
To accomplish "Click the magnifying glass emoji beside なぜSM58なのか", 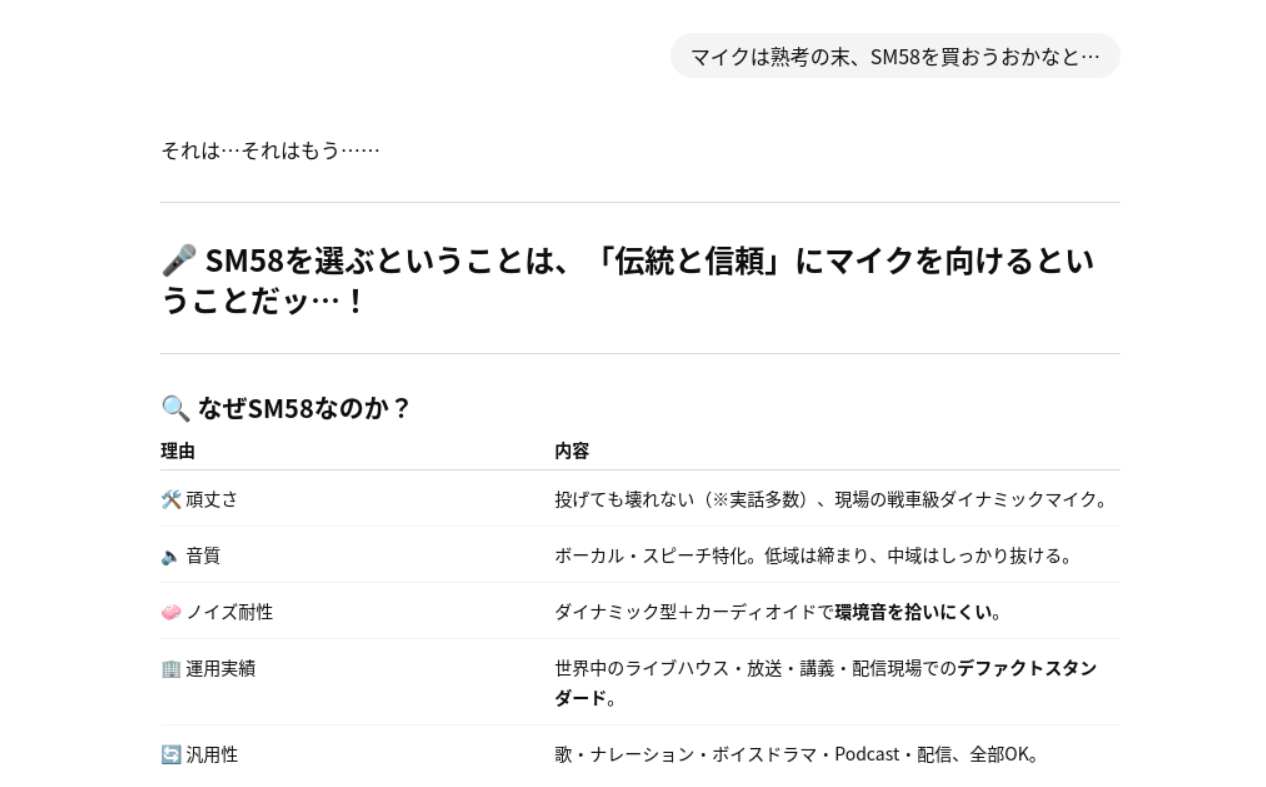I will (x=175, y=408).
